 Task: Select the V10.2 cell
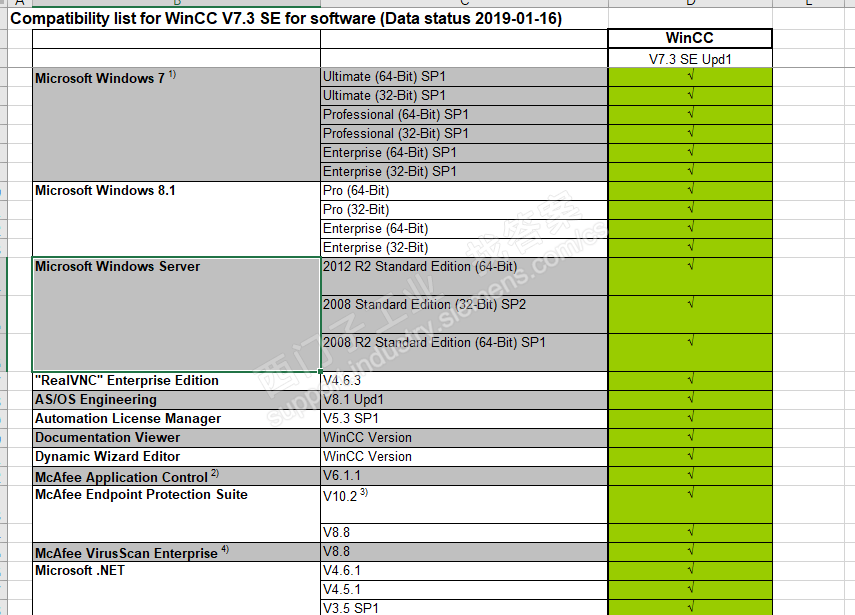(x=464, y=504)
